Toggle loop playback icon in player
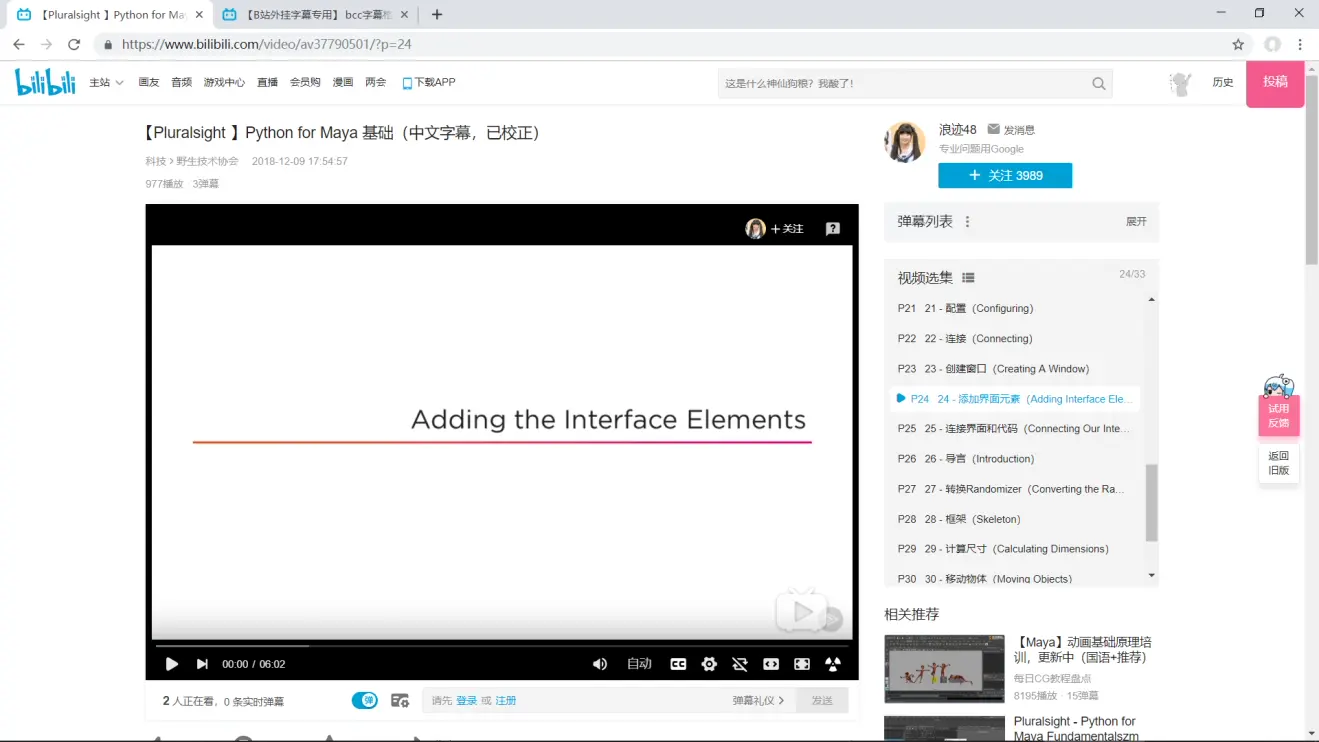This screenshot has width=1319, height=742. 740,664
